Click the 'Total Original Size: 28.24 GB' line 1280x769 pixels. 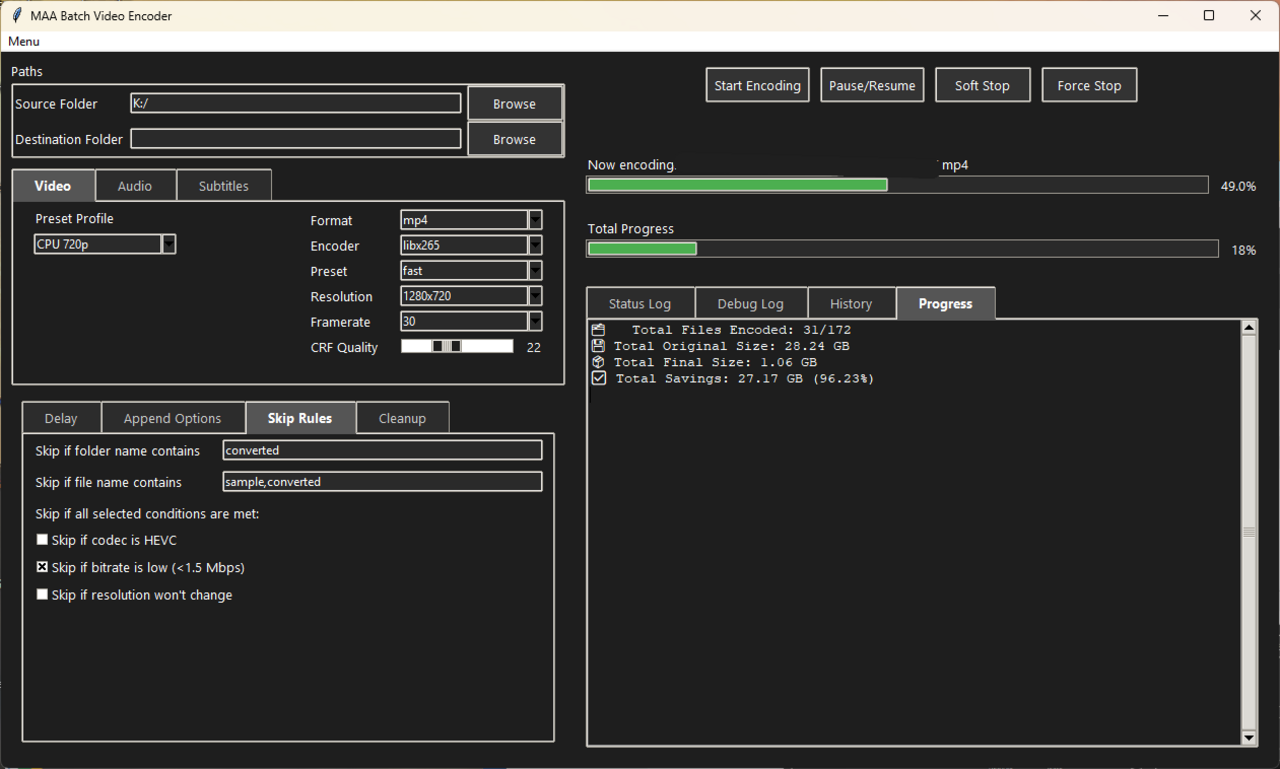click(731, 346)
